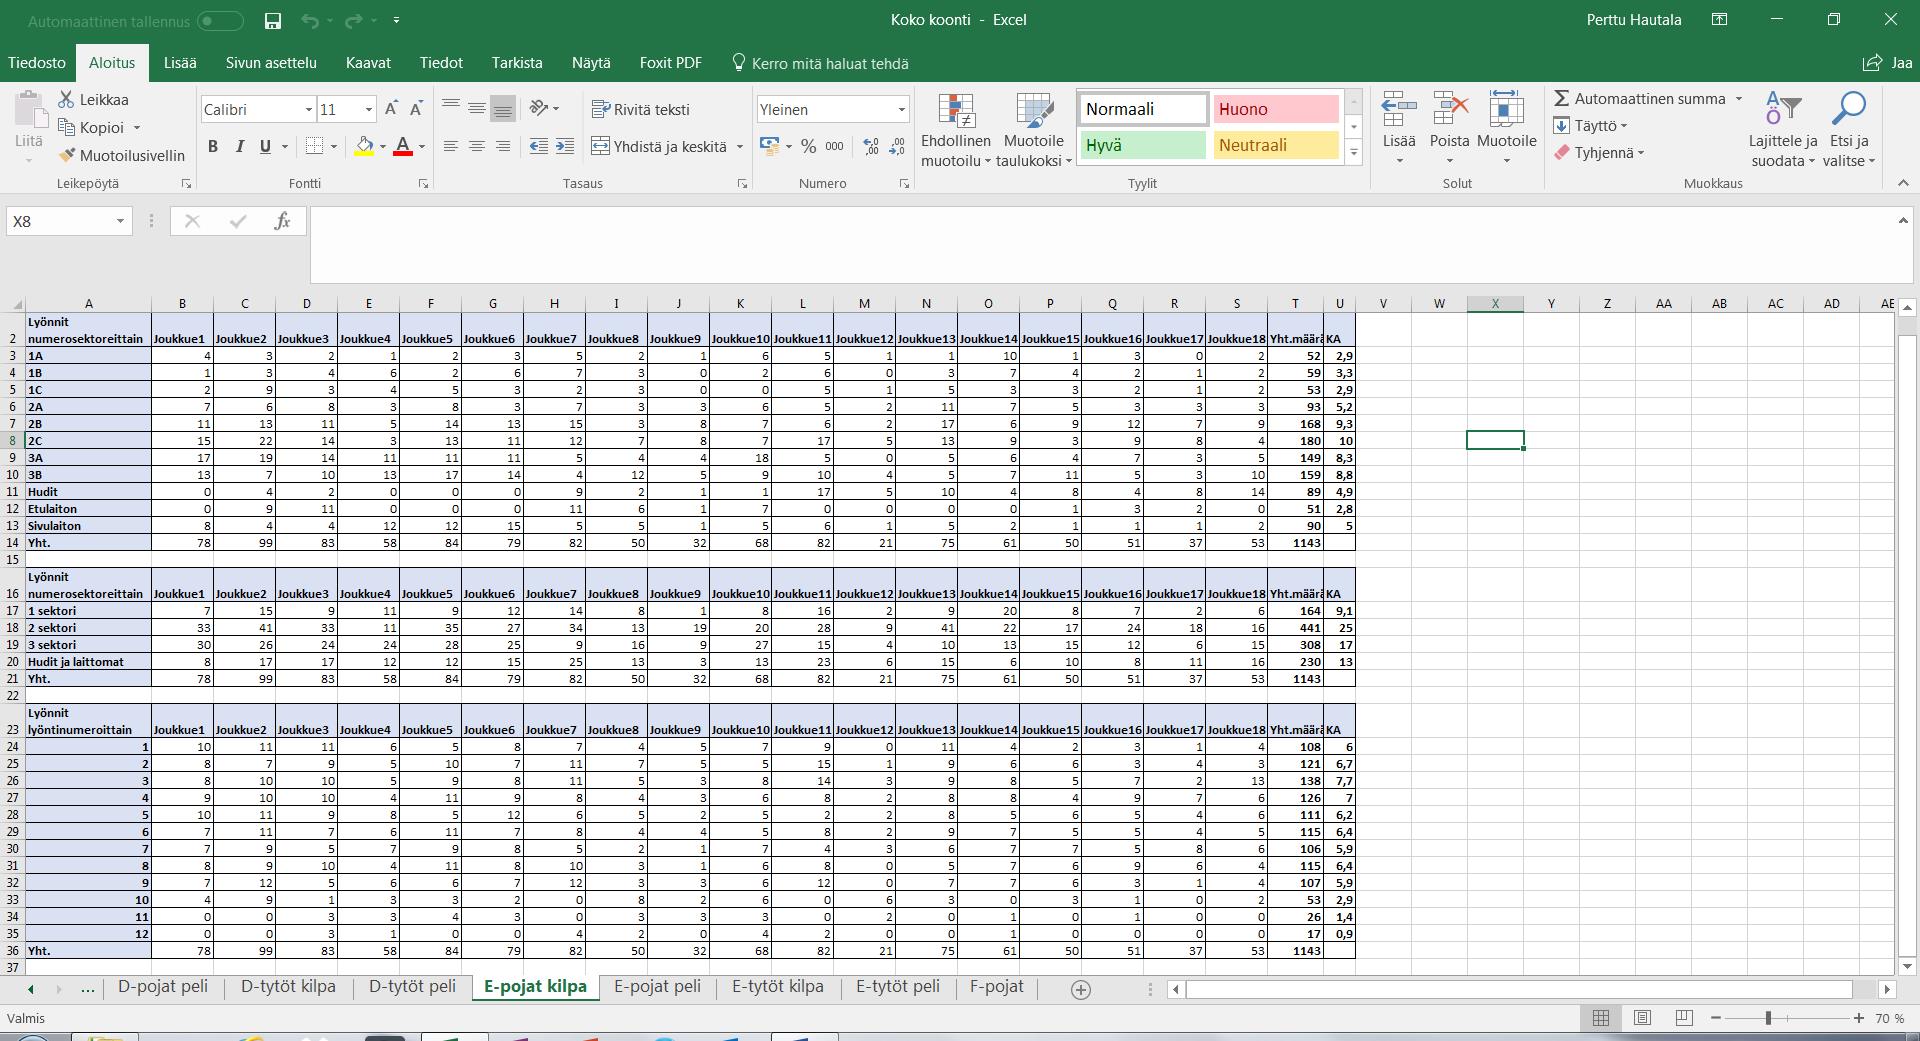
Task: Click the zoom slider handle
Action: 1768,1018
